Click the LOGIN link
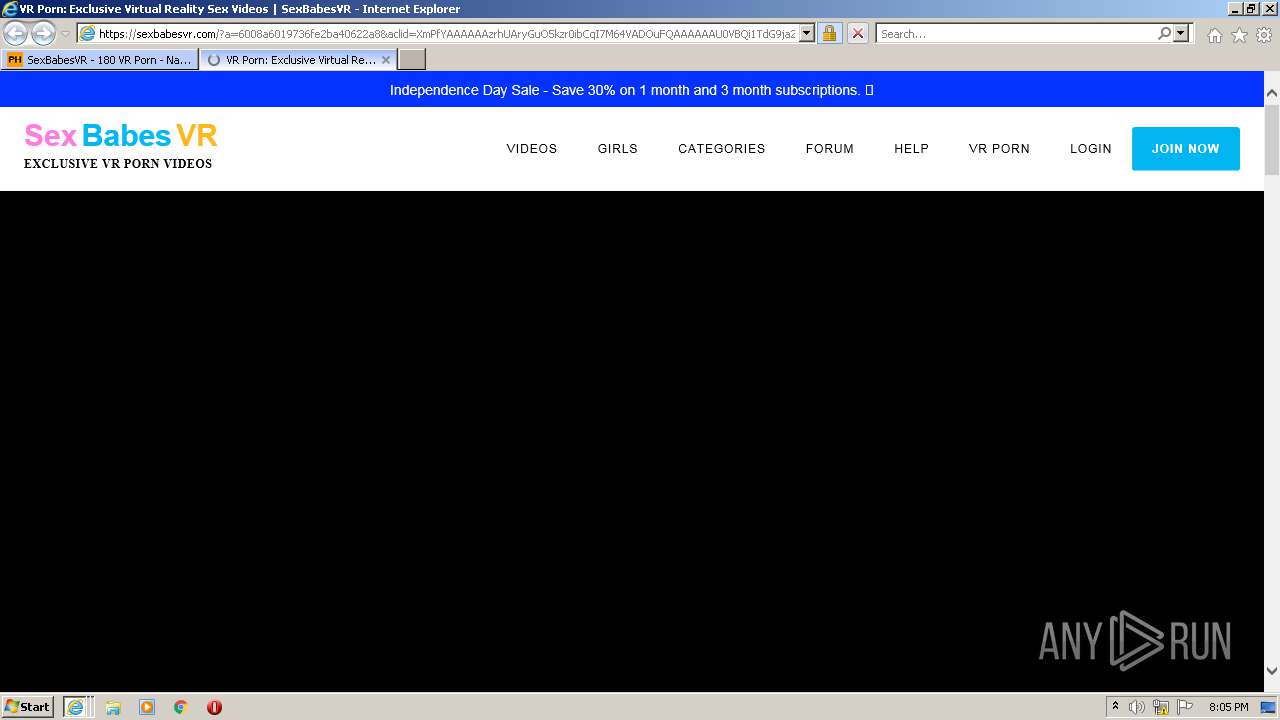The image size is (1280, 720). pyautogui.click(x=1090, y=149)
